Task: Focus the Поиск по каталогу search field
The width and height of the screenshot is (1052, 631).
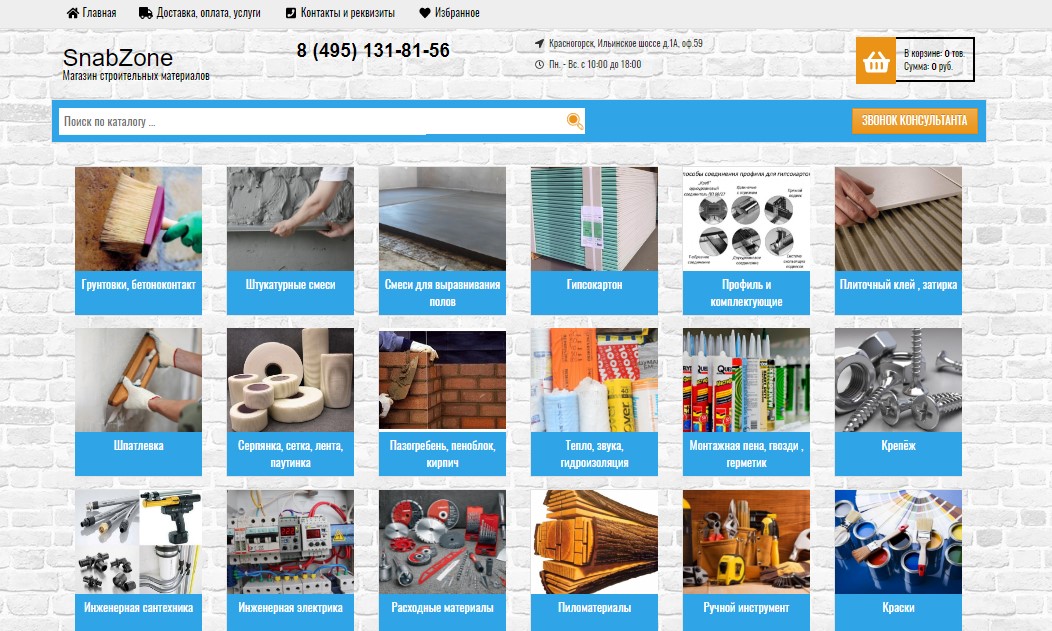Action: 312,121
